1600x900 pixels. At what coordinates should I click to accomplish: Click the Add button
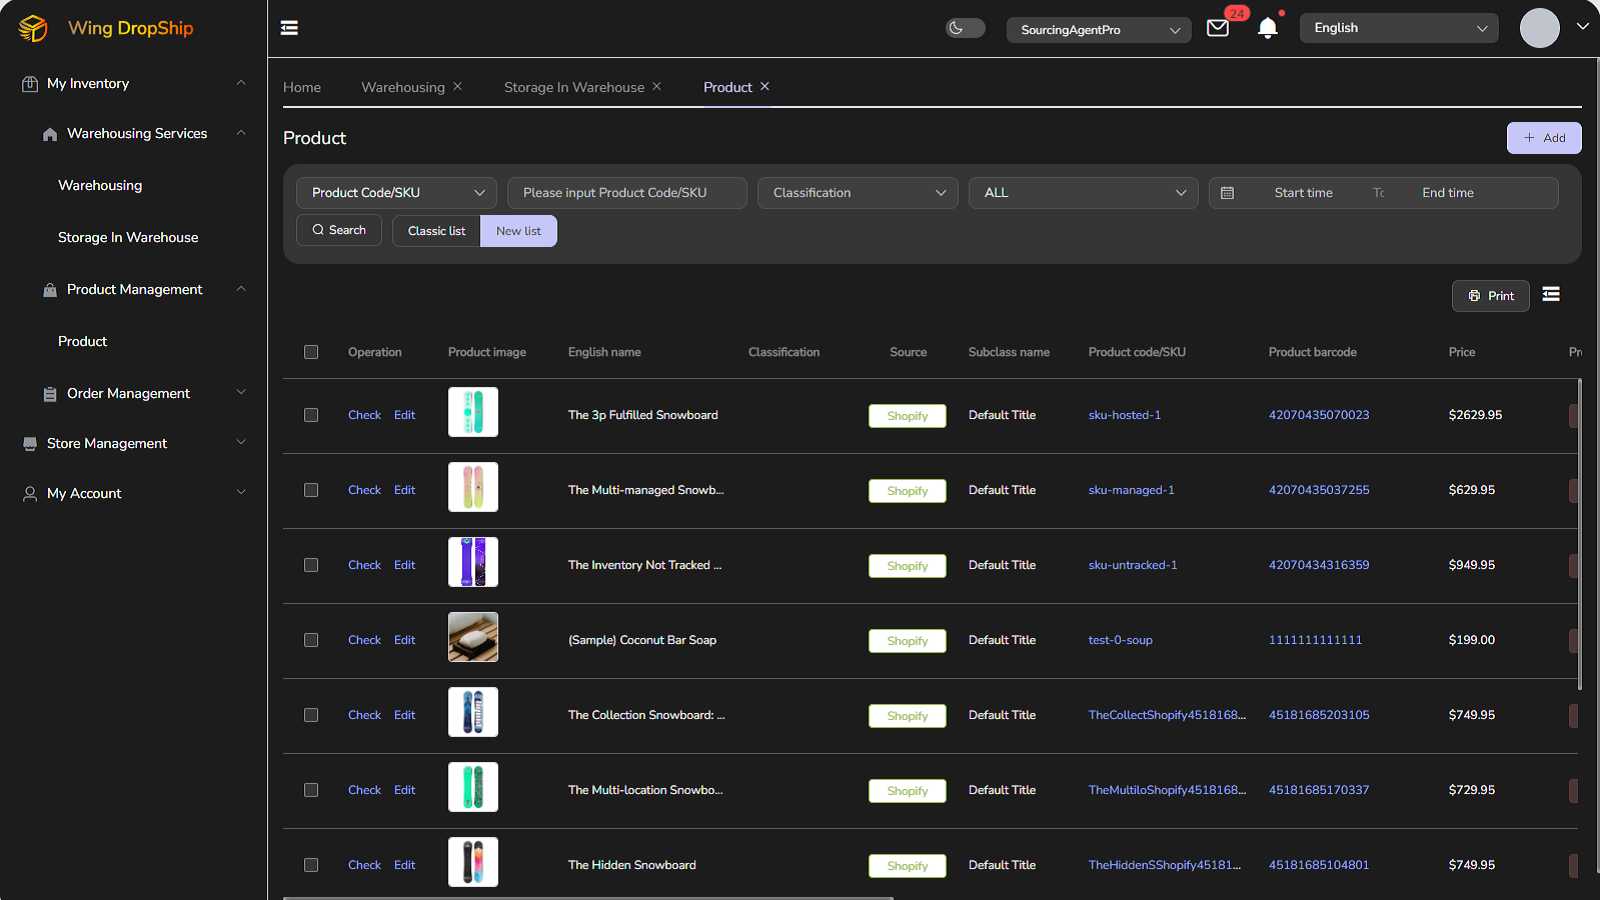pos(1543,137)
